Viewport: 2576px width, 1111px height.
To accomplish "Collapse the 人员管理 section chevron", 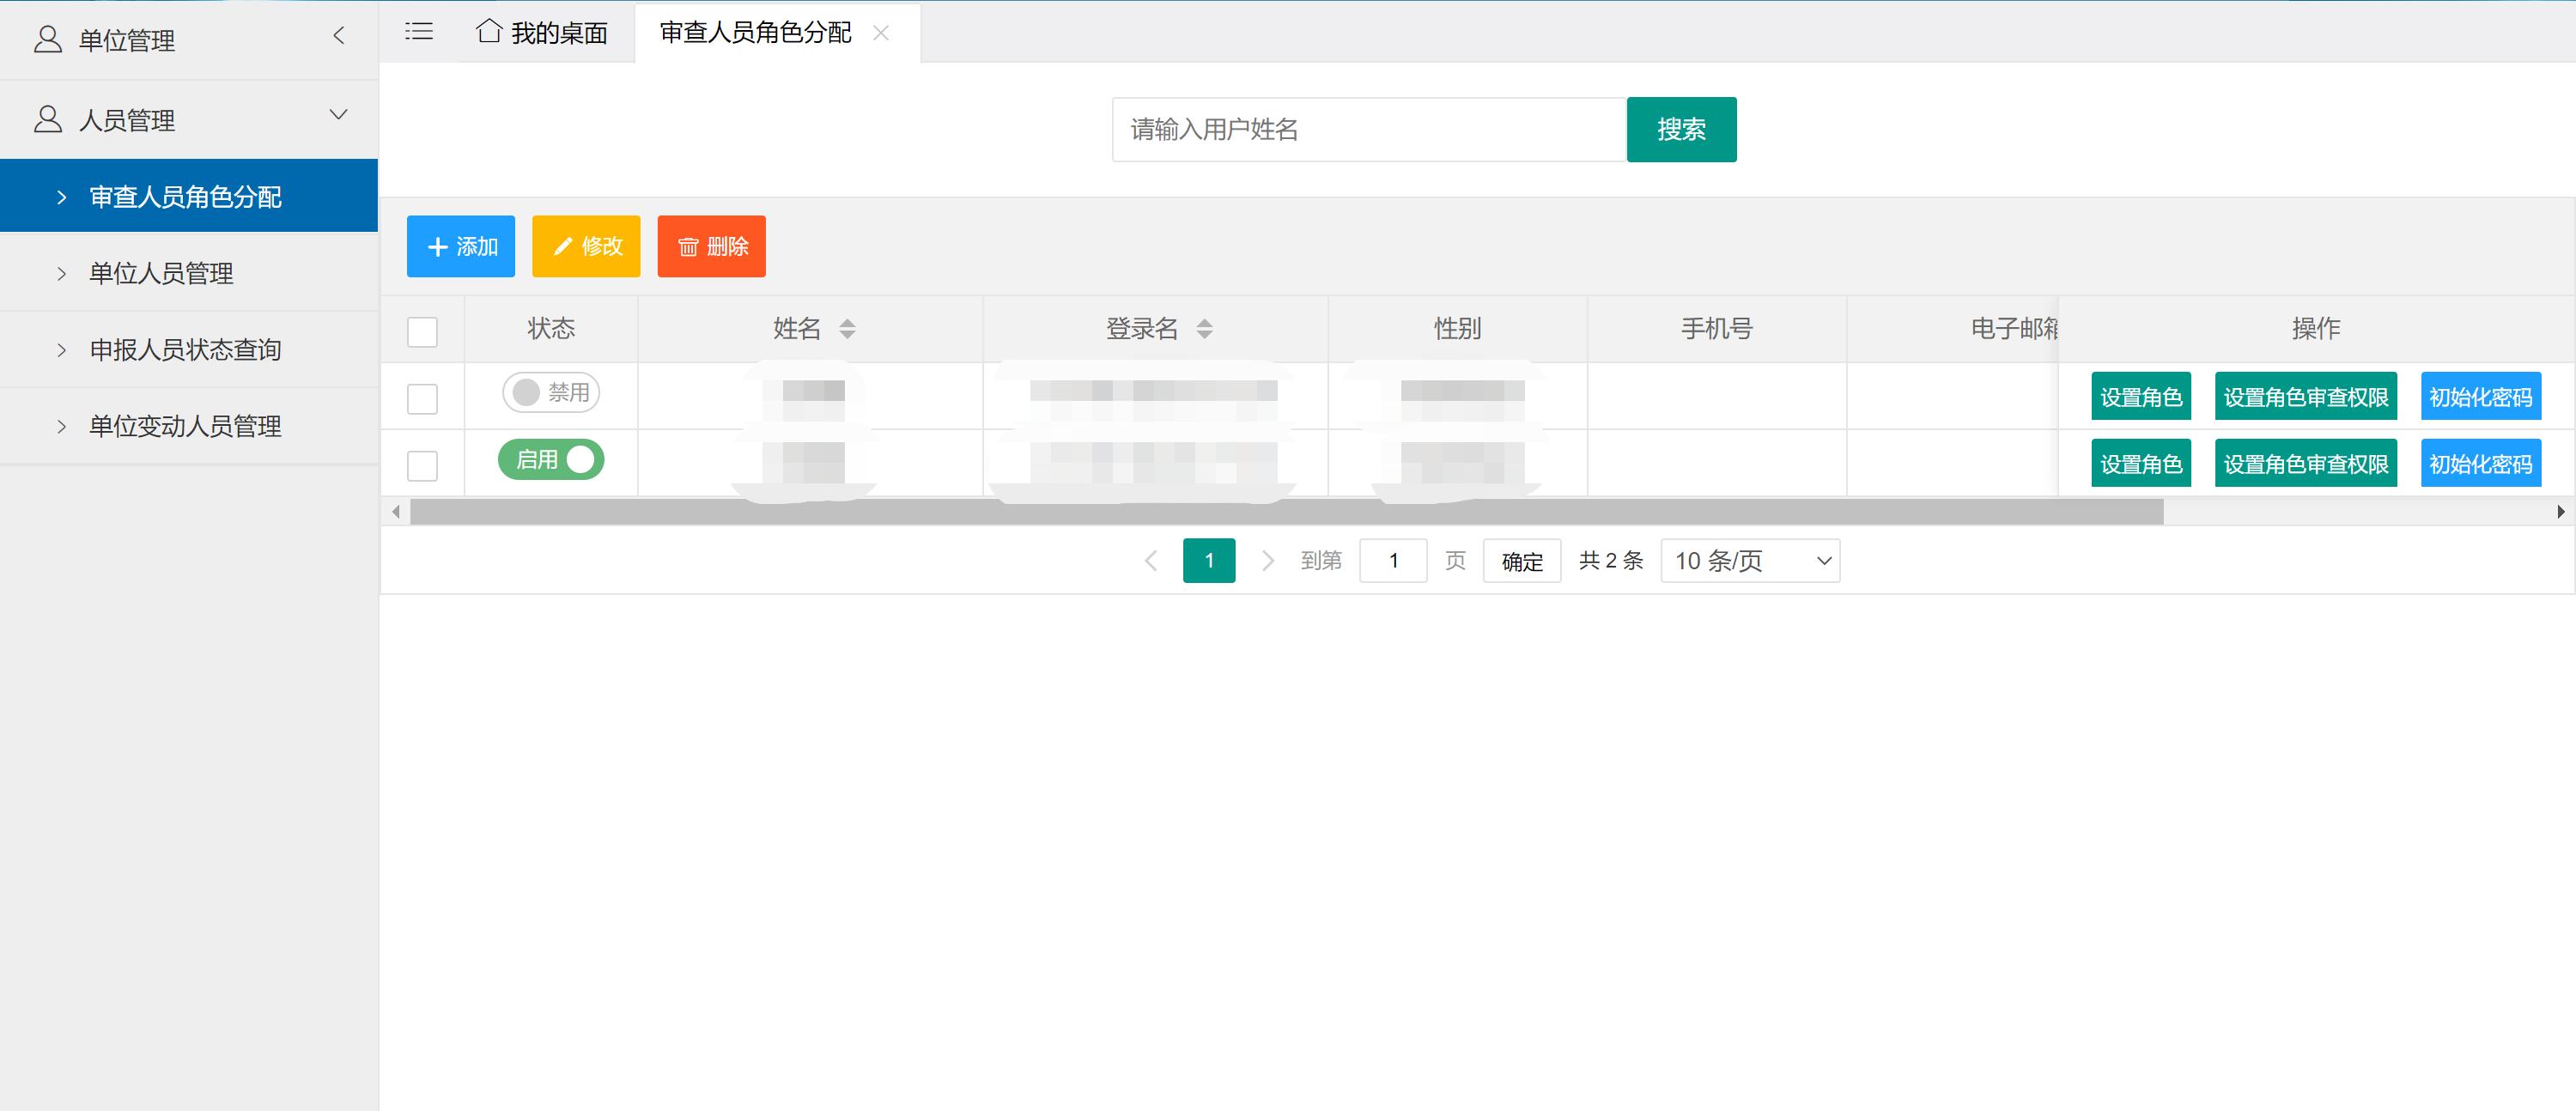I will click(x=338, y=115).
